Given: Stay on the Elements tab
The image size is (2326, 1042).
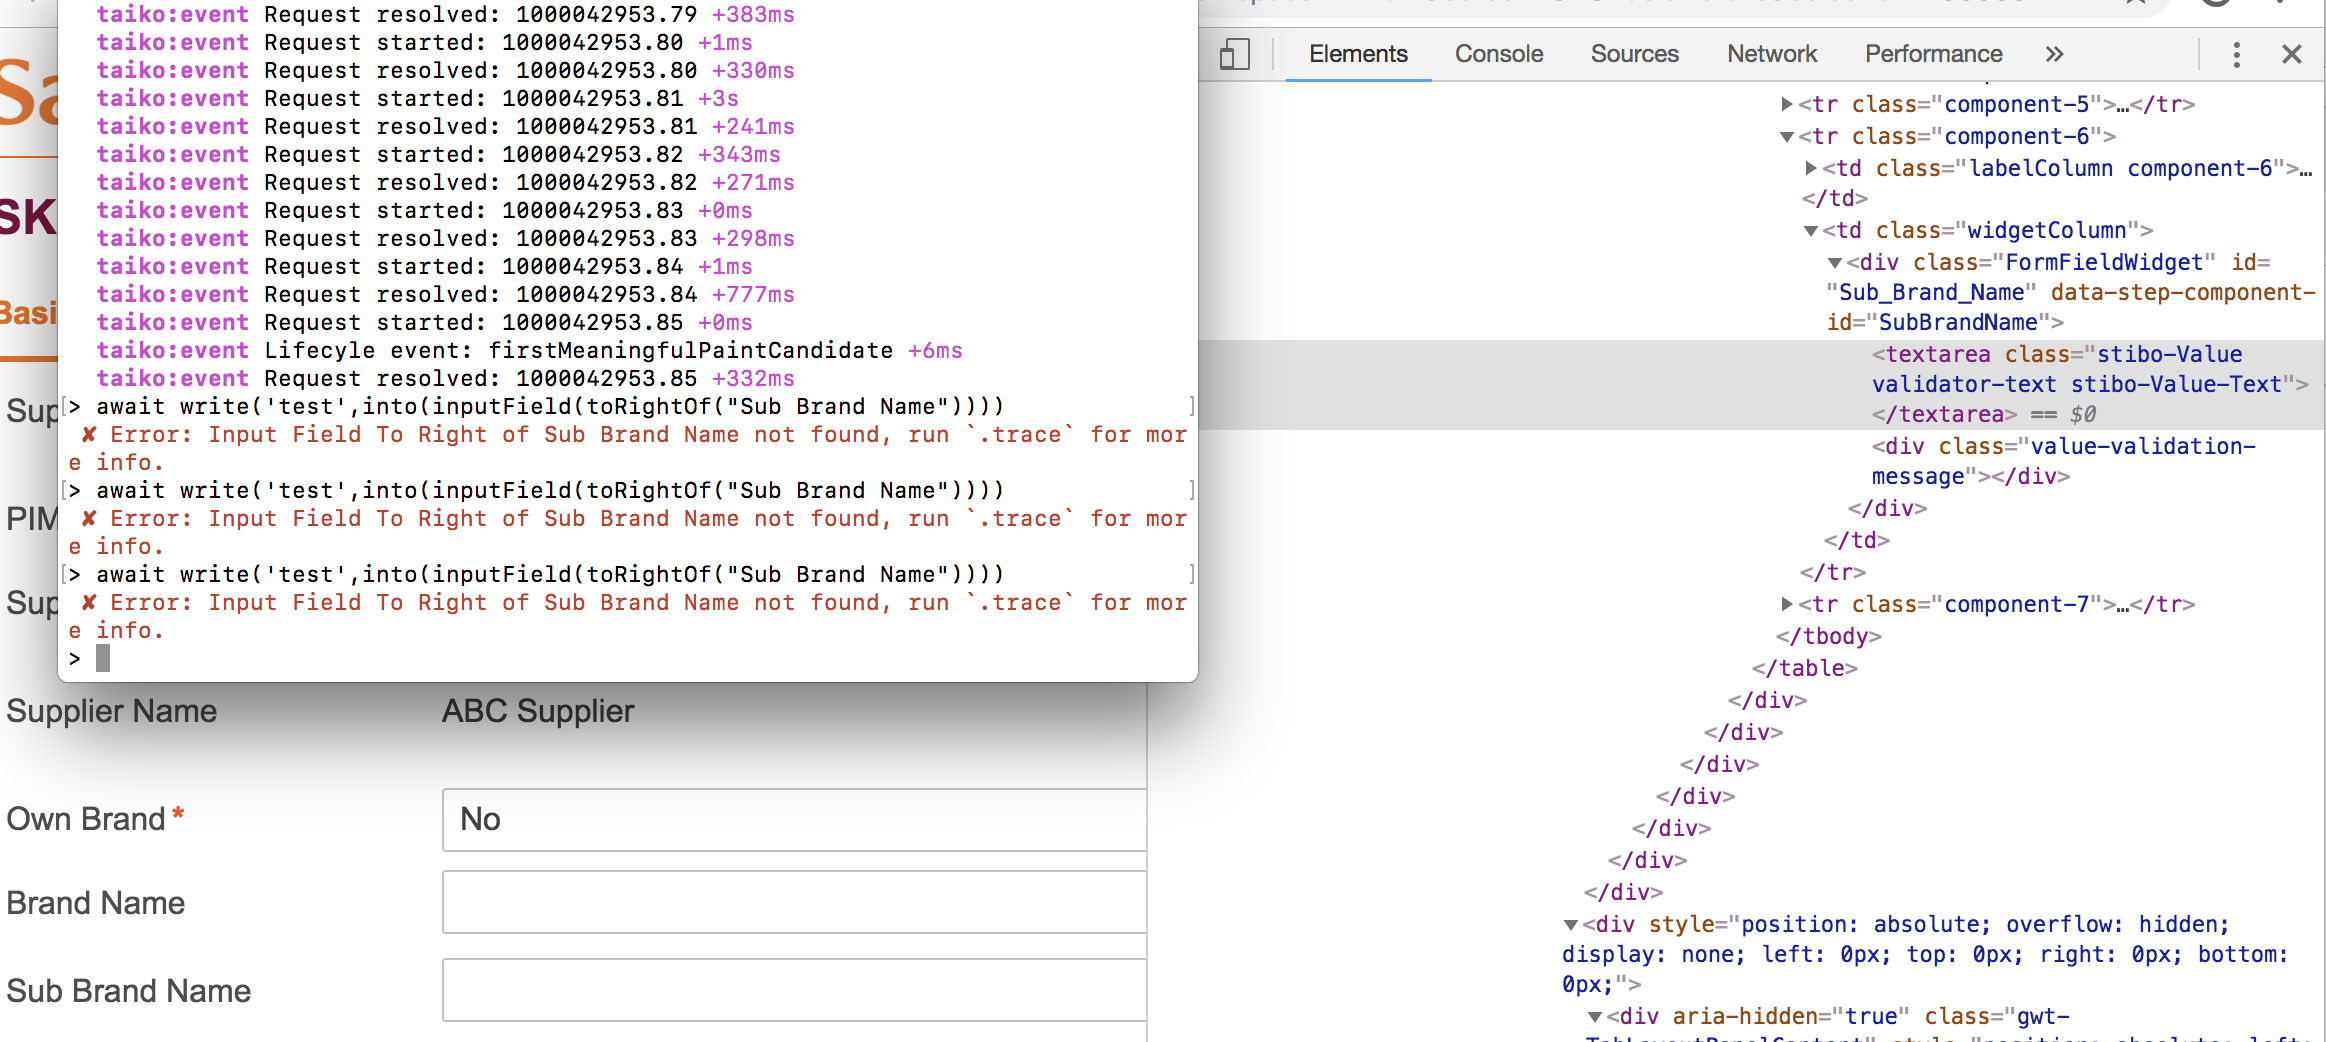Looking at the screenshot, I should pyautogui.click(x=1356, y=54).
